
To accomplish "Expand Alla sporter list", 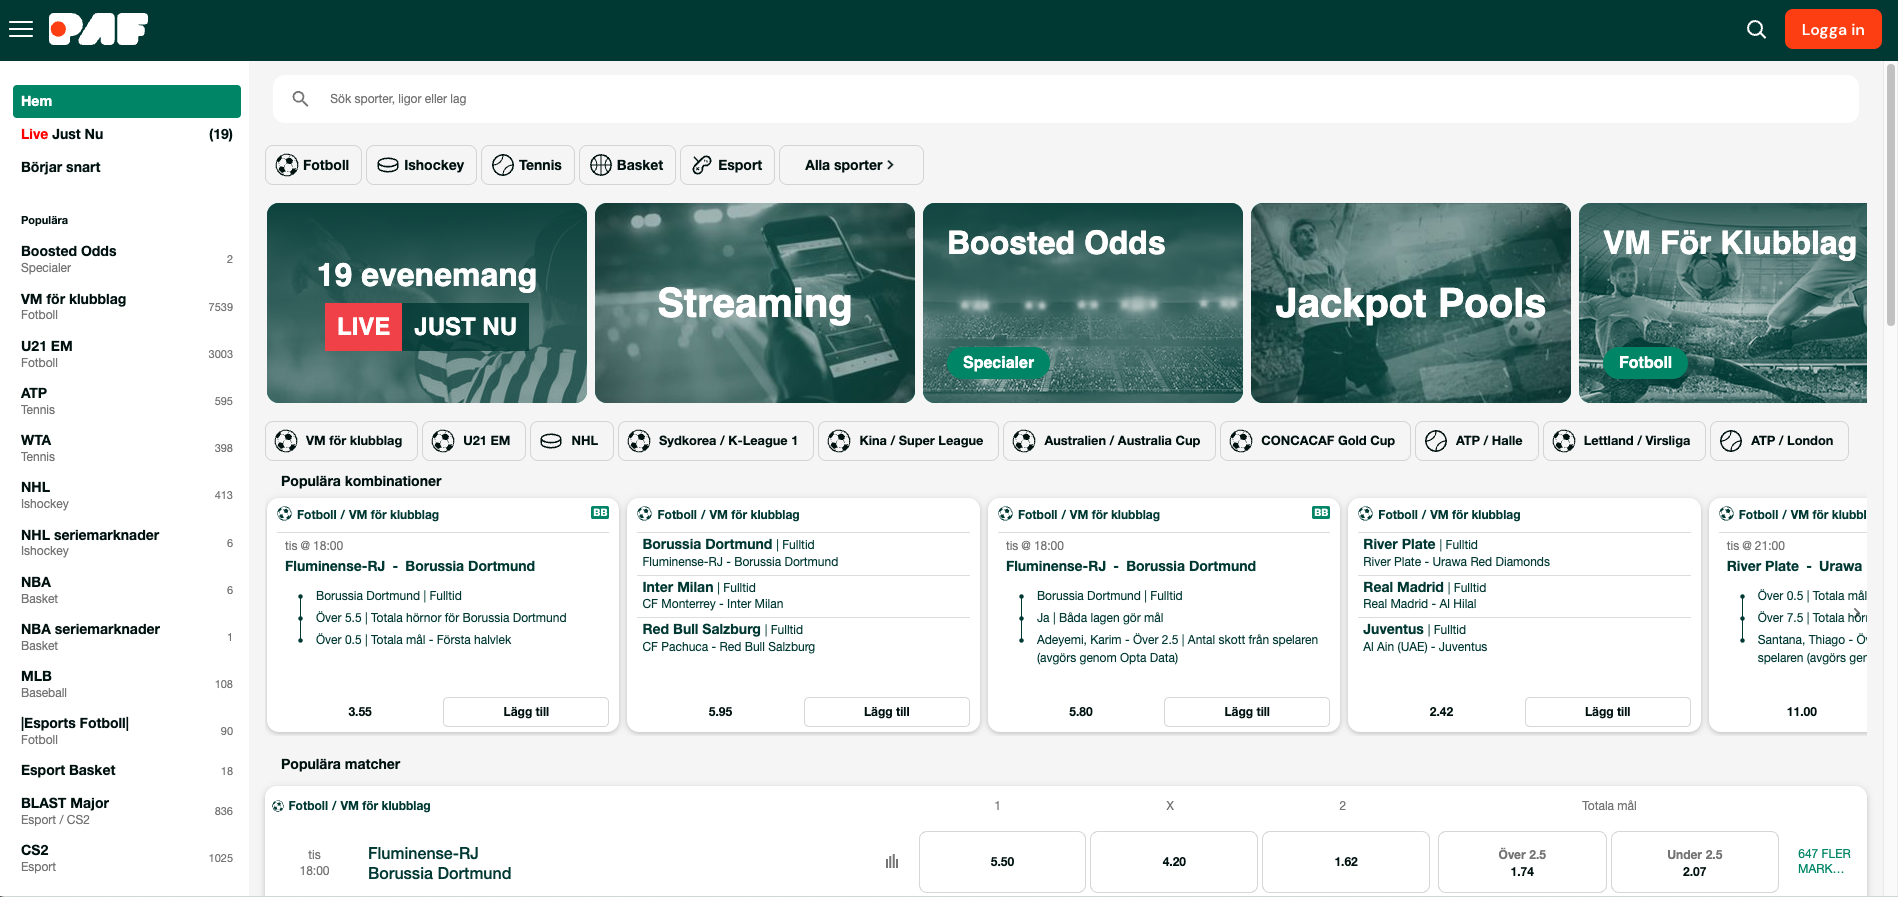I will (851, 165).
